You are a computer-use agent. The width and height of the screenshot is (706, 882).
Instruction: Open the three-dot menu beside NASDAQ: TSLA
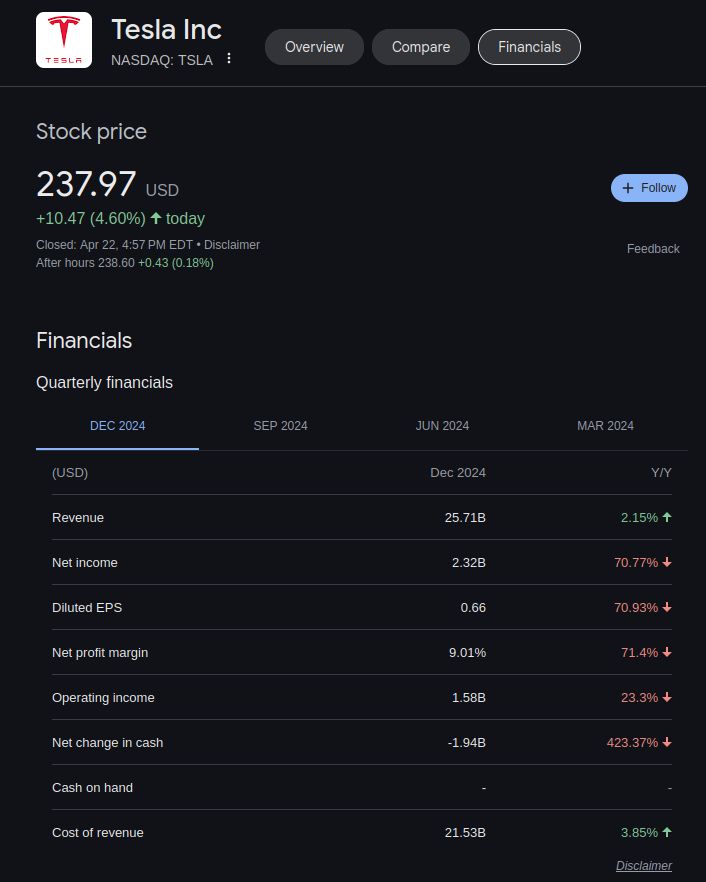(229, 60)
